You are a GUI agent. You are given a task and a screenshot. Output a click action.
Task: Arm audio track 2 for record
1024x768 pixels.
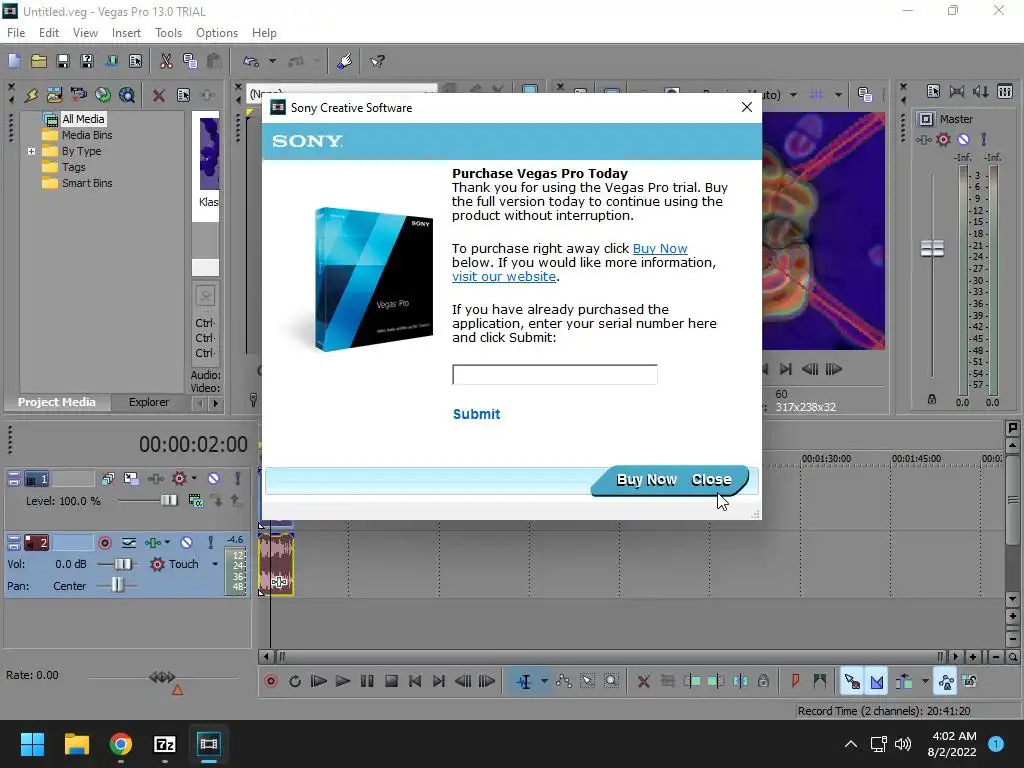105,543
